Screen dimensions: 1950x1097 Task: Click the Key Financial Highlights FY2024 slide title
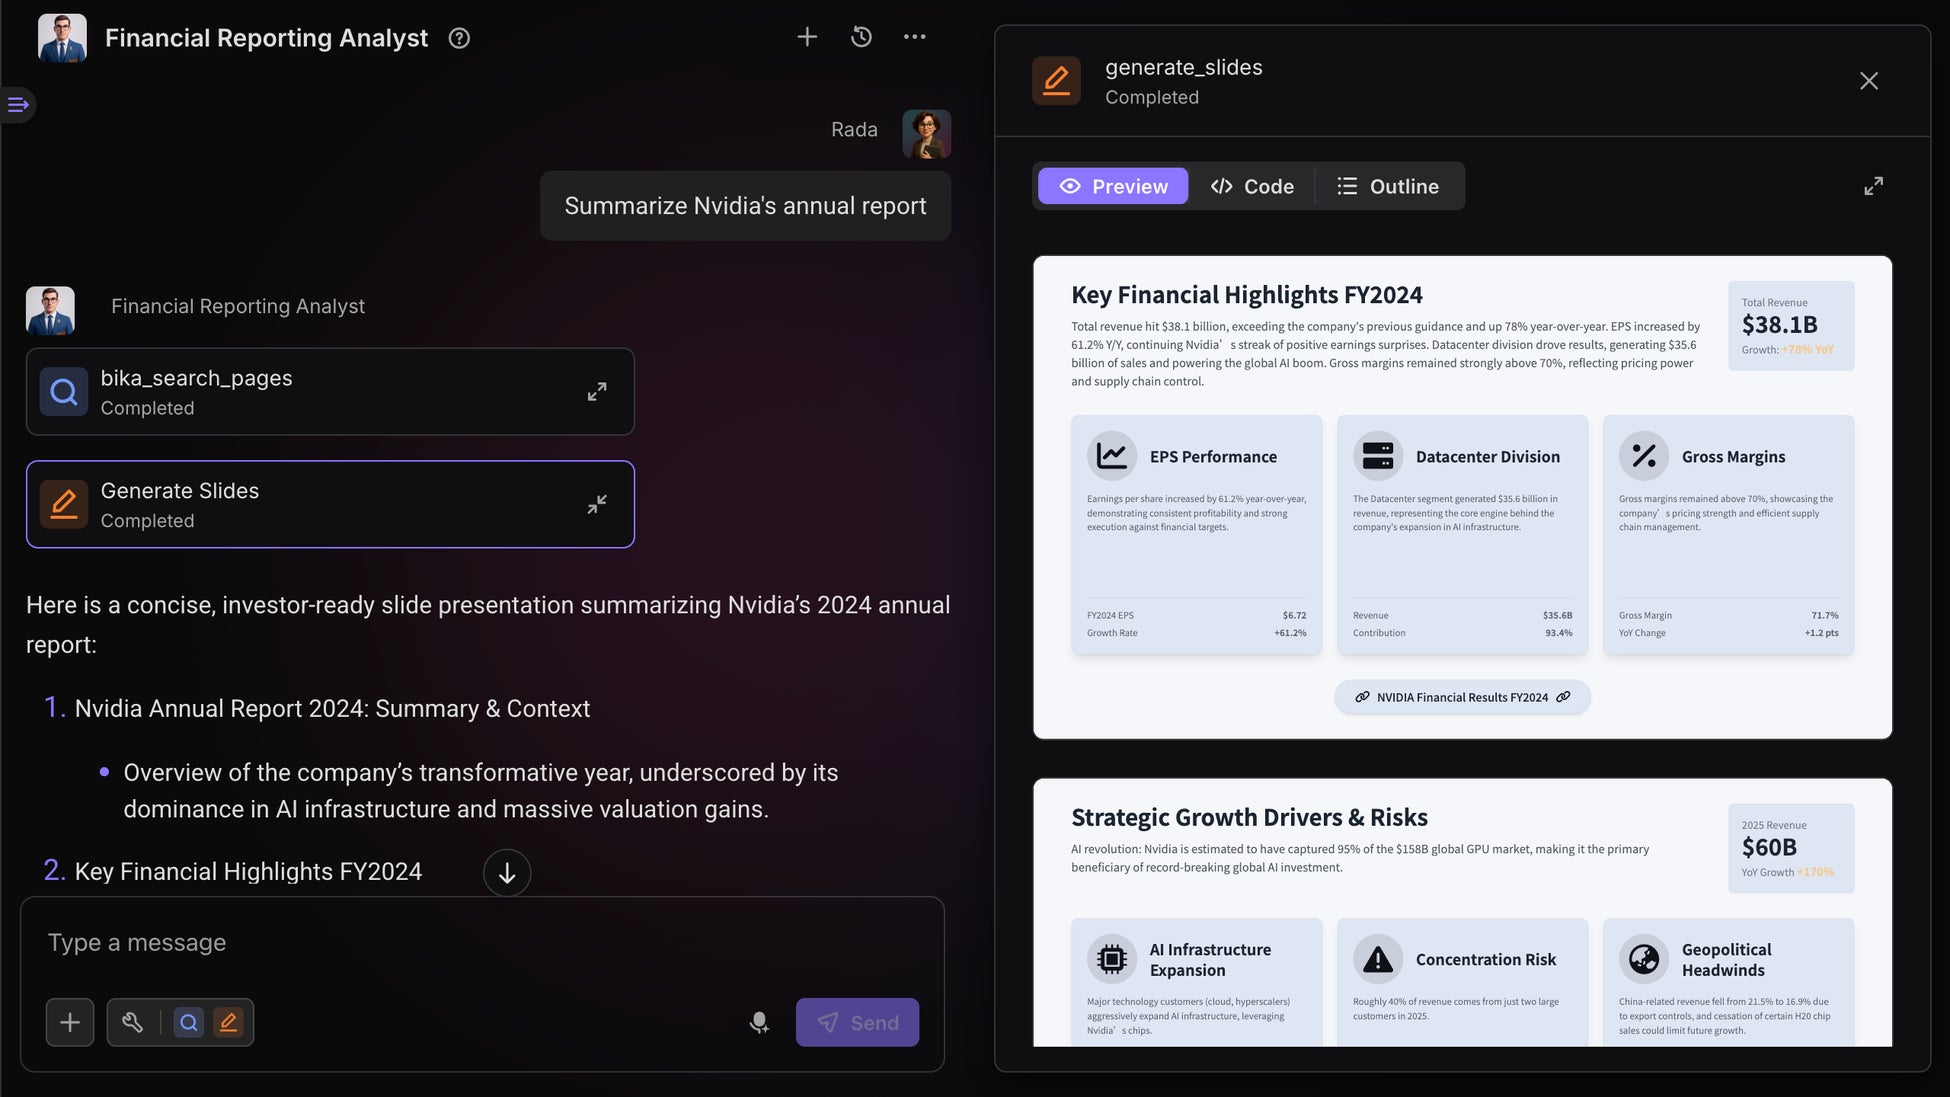click(1246, 295)
